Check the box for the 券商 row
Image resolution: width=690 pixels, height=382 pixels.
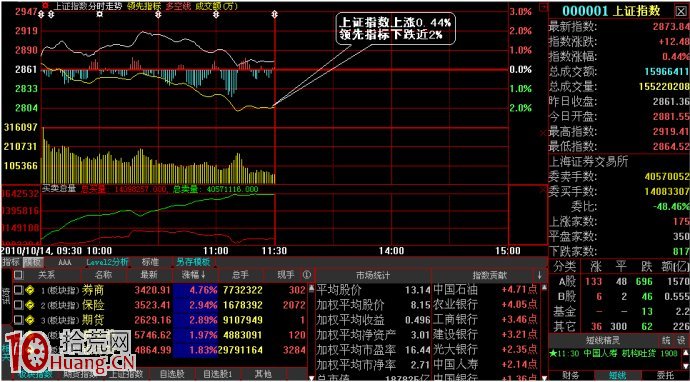tap(18, 290)
